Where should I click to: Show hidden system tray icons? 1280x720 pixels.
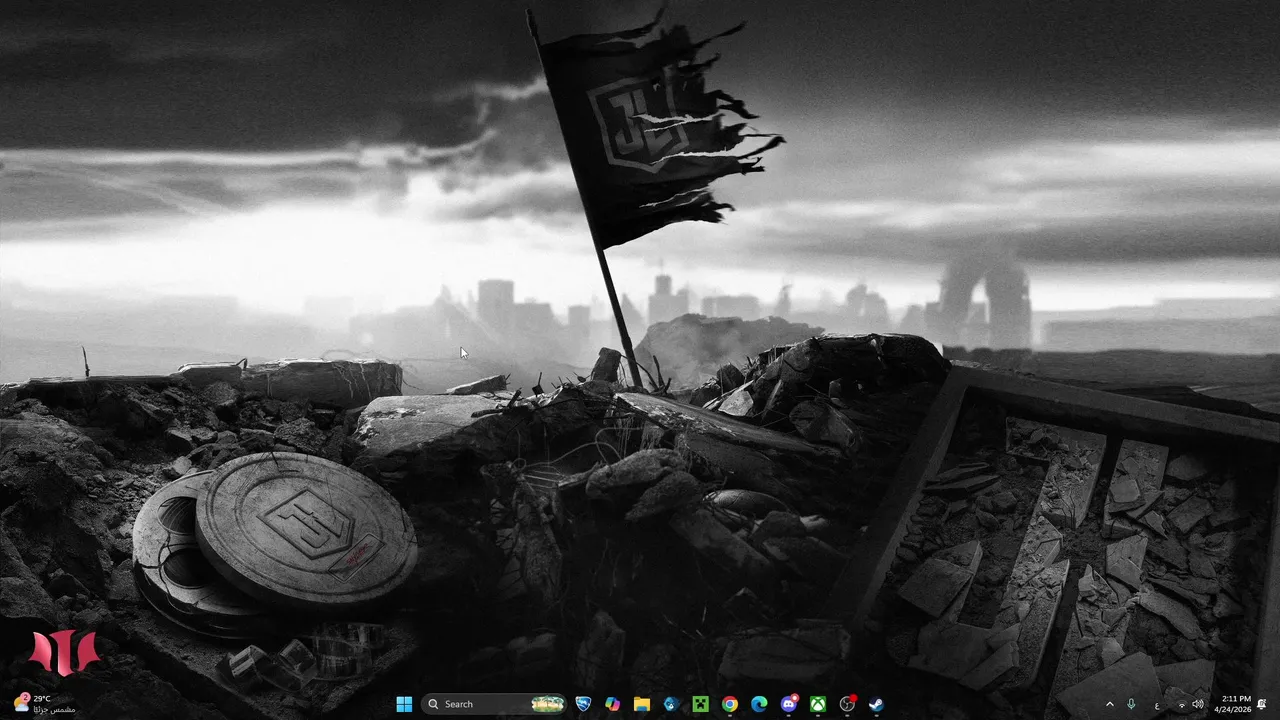[1109, 704]
